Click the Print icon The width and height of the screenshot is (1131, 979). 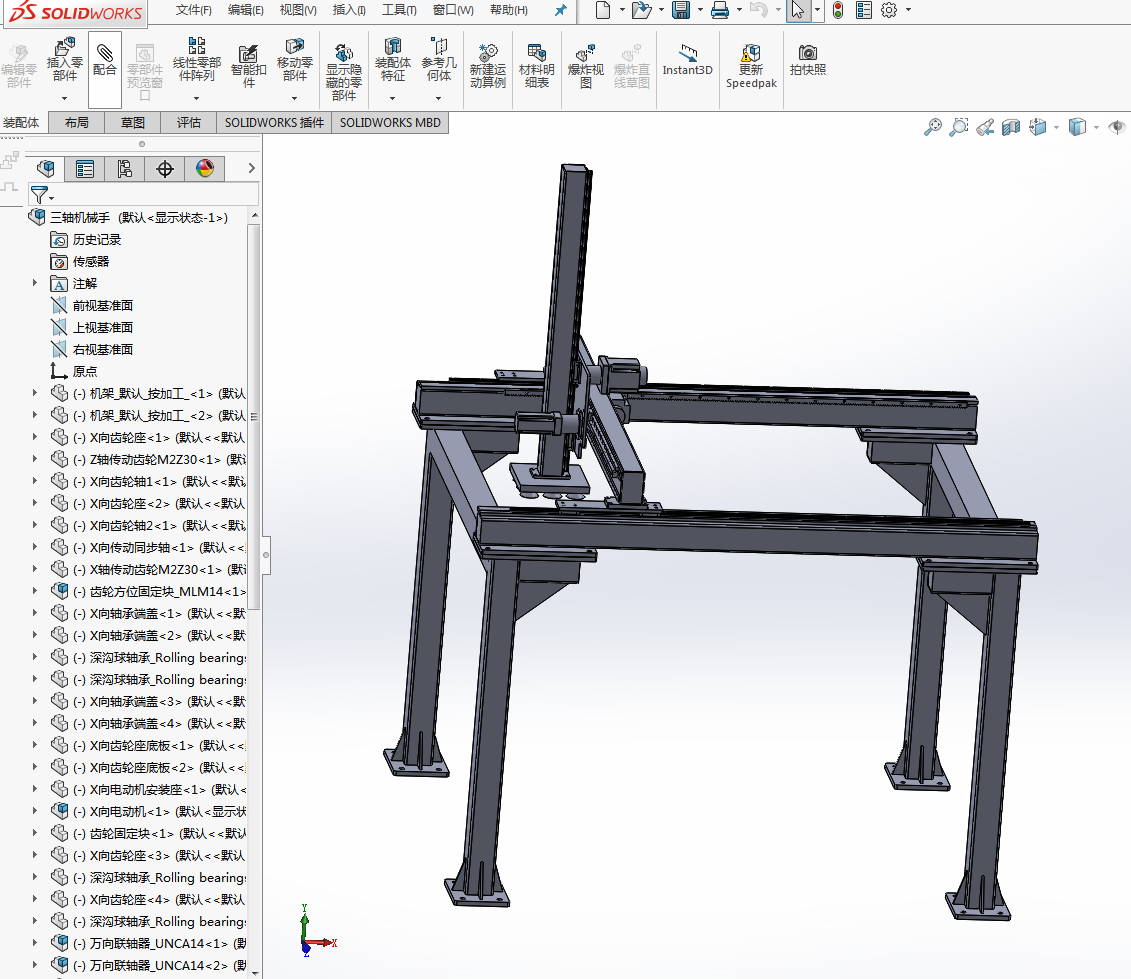coord(719,10)
